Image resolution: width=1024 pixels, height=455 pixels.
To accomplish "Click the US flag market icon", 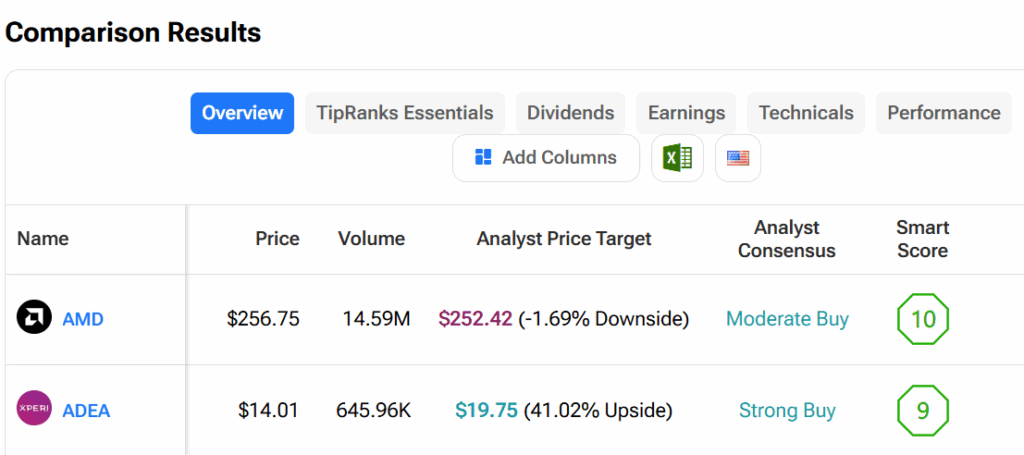I will (x=738, y=158).
